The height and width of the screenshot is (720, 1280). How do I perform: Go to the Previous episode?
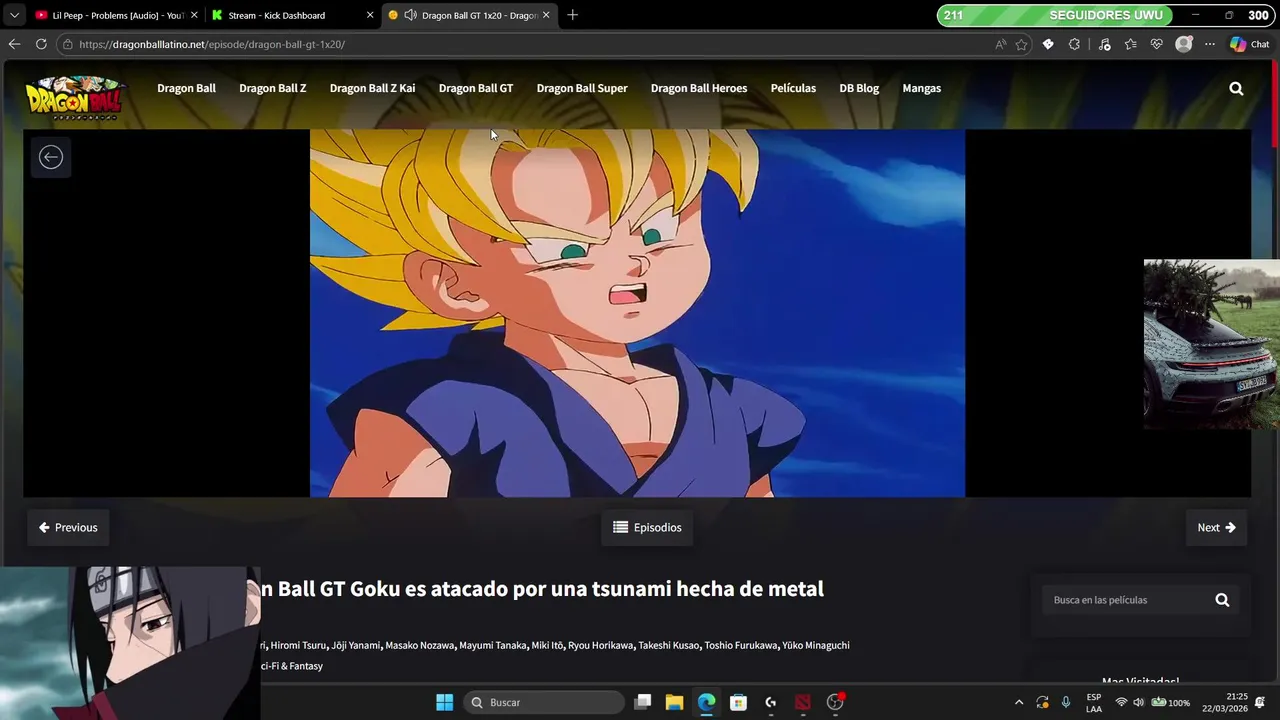tap(68, 527)
